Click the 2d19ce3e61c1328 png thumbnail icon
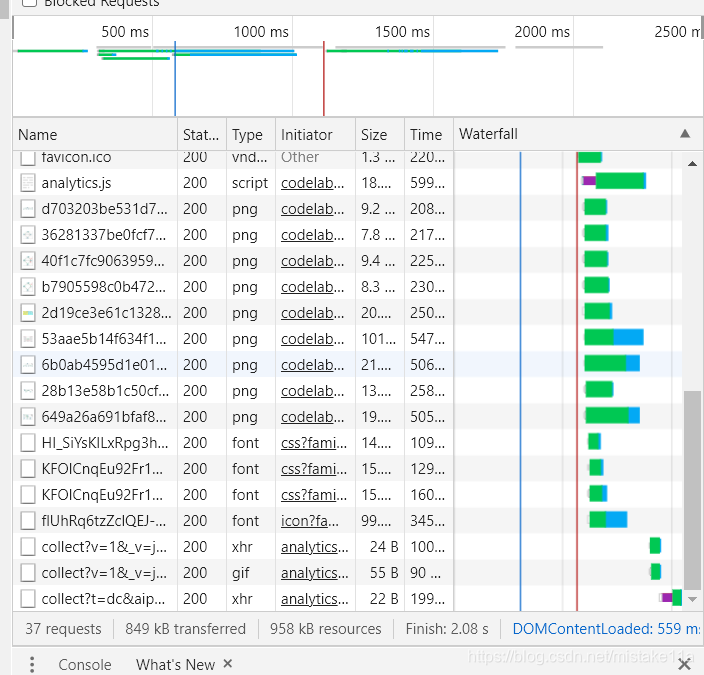 pyautogui.click(x=28, y=313)
